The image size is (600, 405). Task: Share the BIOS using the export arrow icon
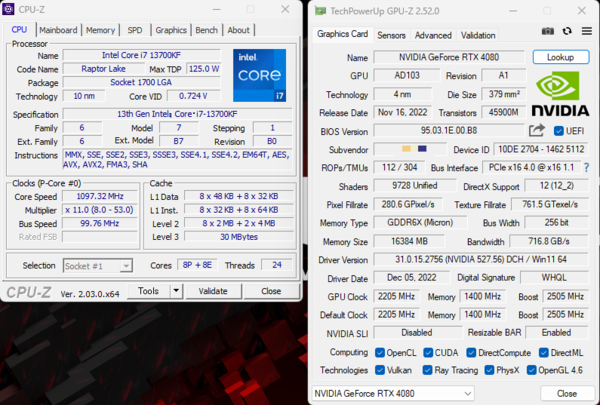click(x=536, y=130)
